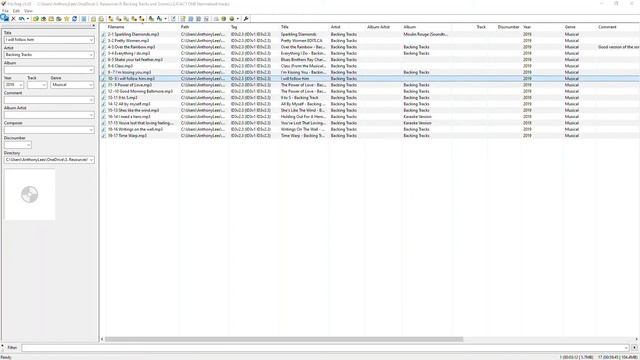Open the Actions dropdown arrow
The image size is (640, 360).
click(x=165, y=19)
